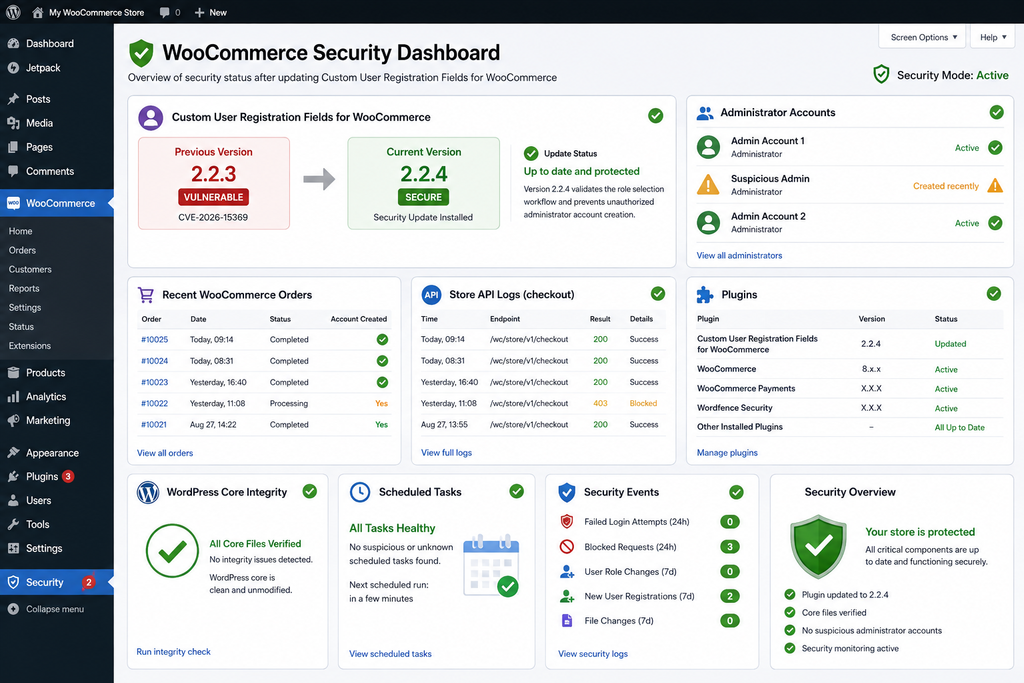Click the green shield beside the dashboard title
Screen dimensions: 1024x683
click(x=141, y=53)
